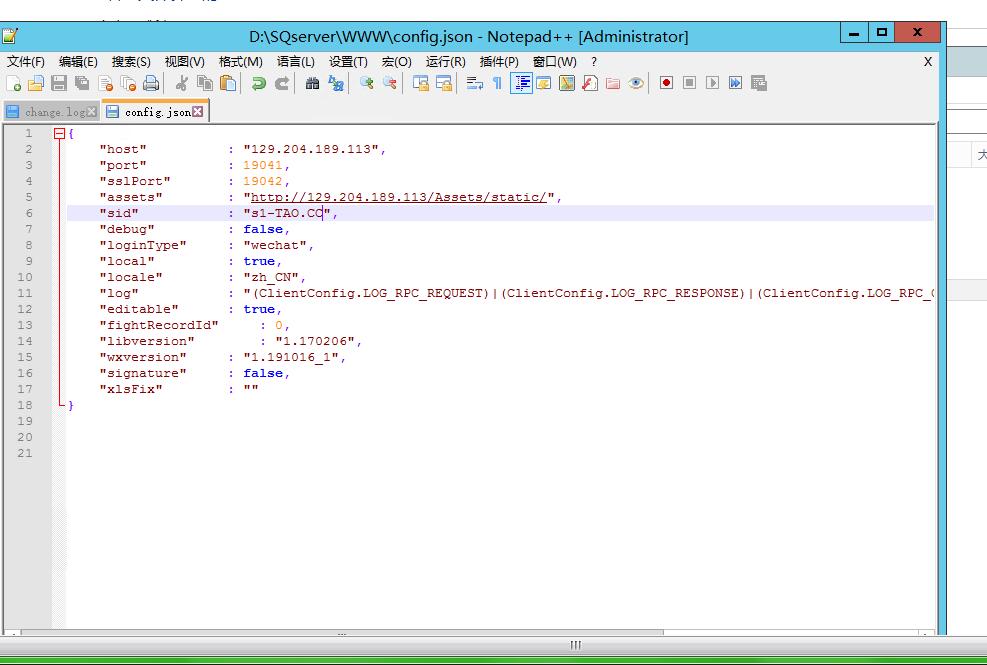Click the assets URL link on line 5
This screenshot has width=987, height=665.
398,197
